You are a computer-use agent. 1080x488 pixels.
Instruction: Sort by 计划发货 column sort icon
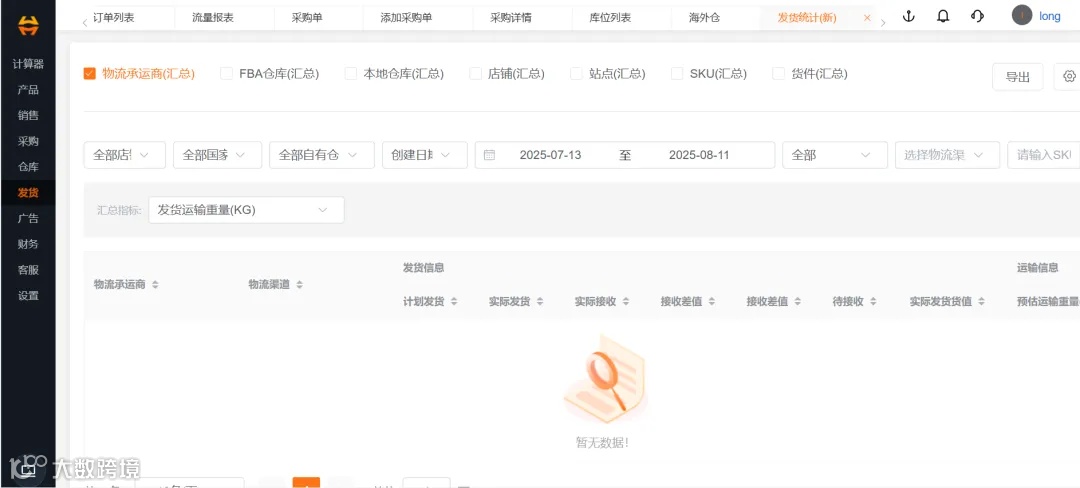point(454,301)
